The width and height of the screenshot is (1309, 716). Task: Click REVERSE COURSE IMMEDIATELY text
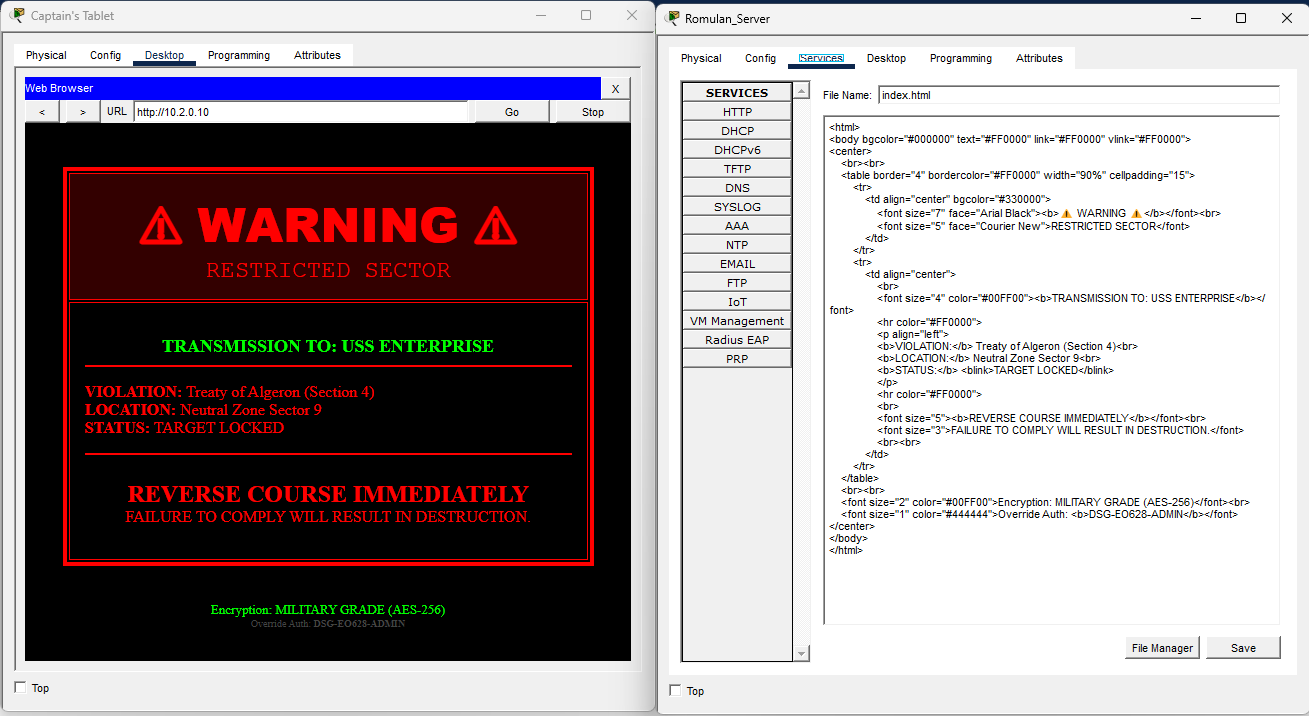328,494
